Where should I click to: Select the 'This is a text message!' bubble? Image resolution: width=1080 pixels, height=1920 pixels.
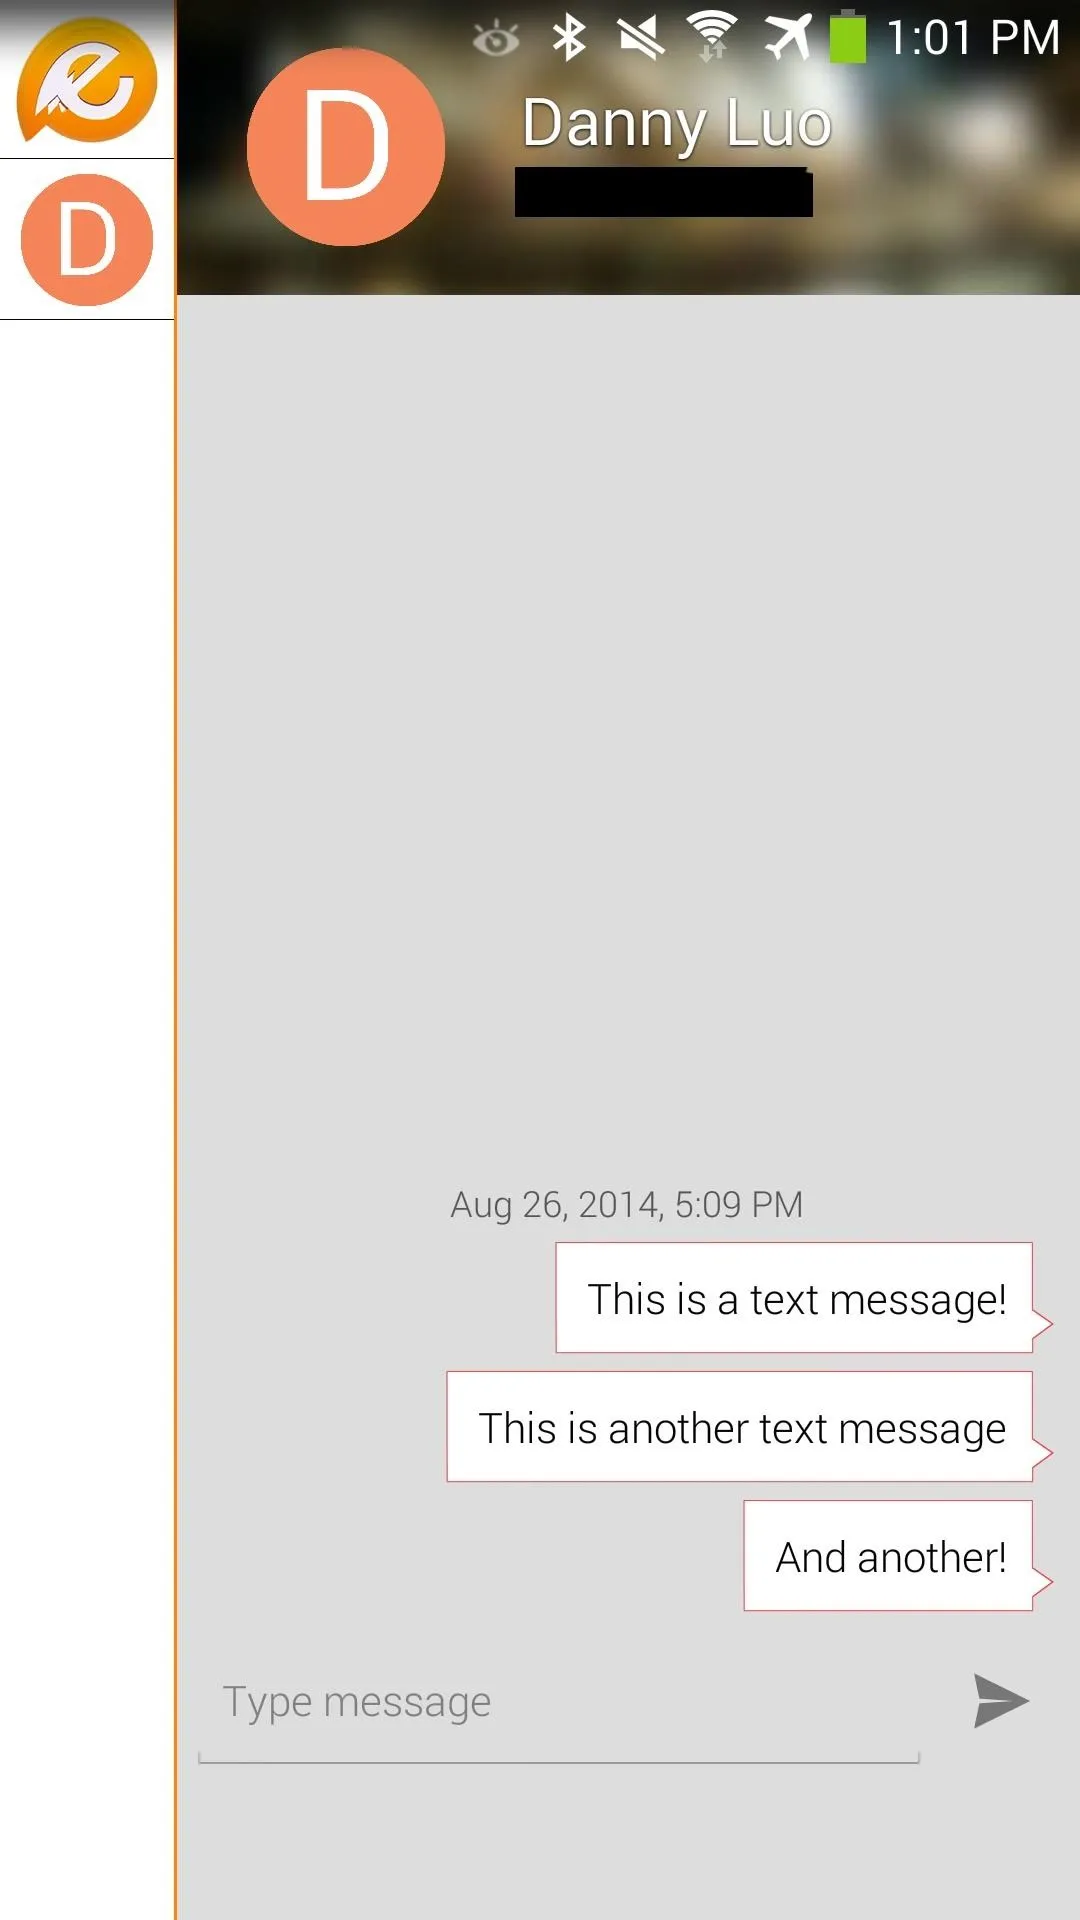[795, 1298]
